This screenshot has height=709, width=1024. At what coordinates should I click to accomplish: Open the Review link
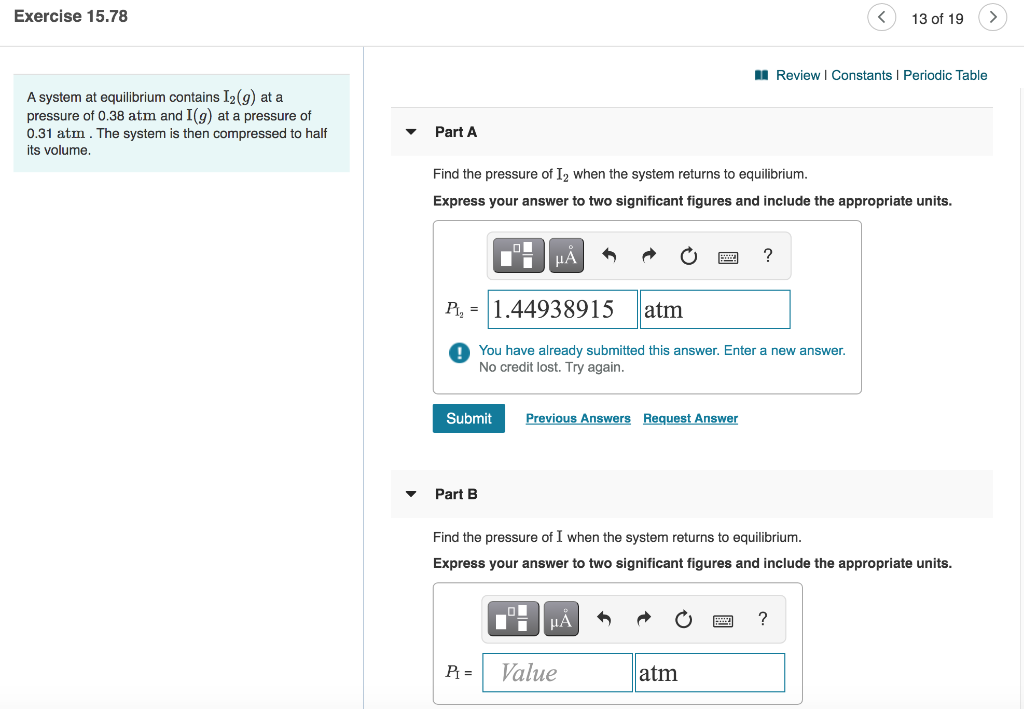(797, 75)
